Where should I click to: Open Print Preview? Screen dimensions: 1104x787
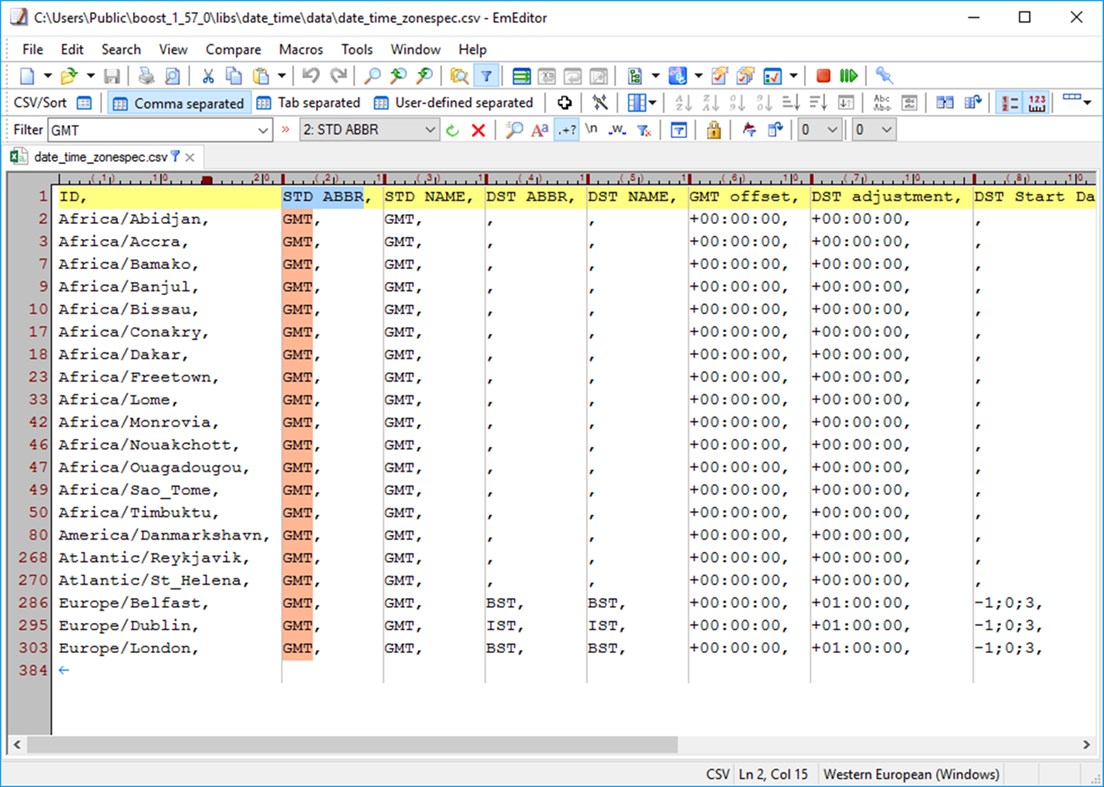[x=172, y=75]
